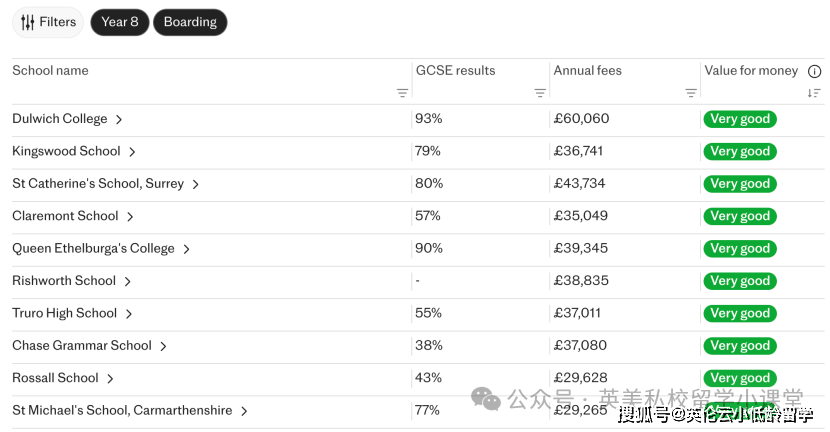This screenshot has height=432, width=830.
Task: Toggle the Boarding filter chip
Action: click(x=190, y=22)
